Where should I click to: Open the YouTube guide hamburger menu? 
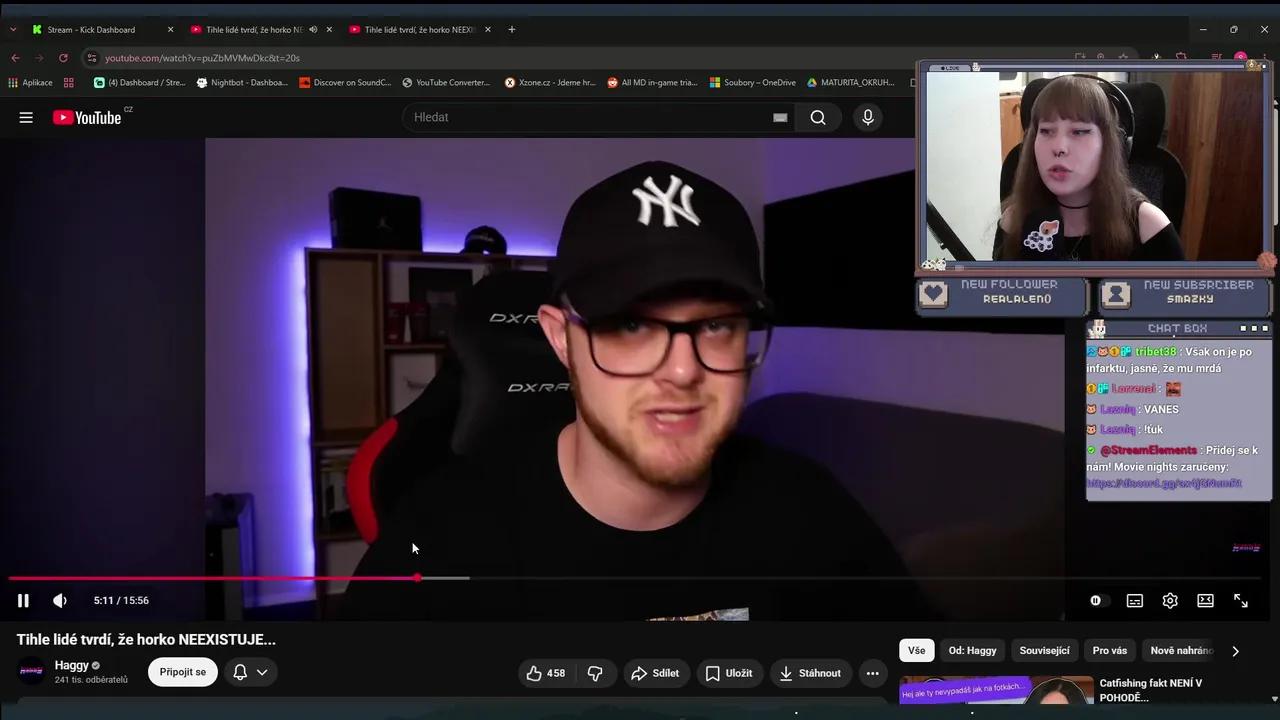coord(26,117)
